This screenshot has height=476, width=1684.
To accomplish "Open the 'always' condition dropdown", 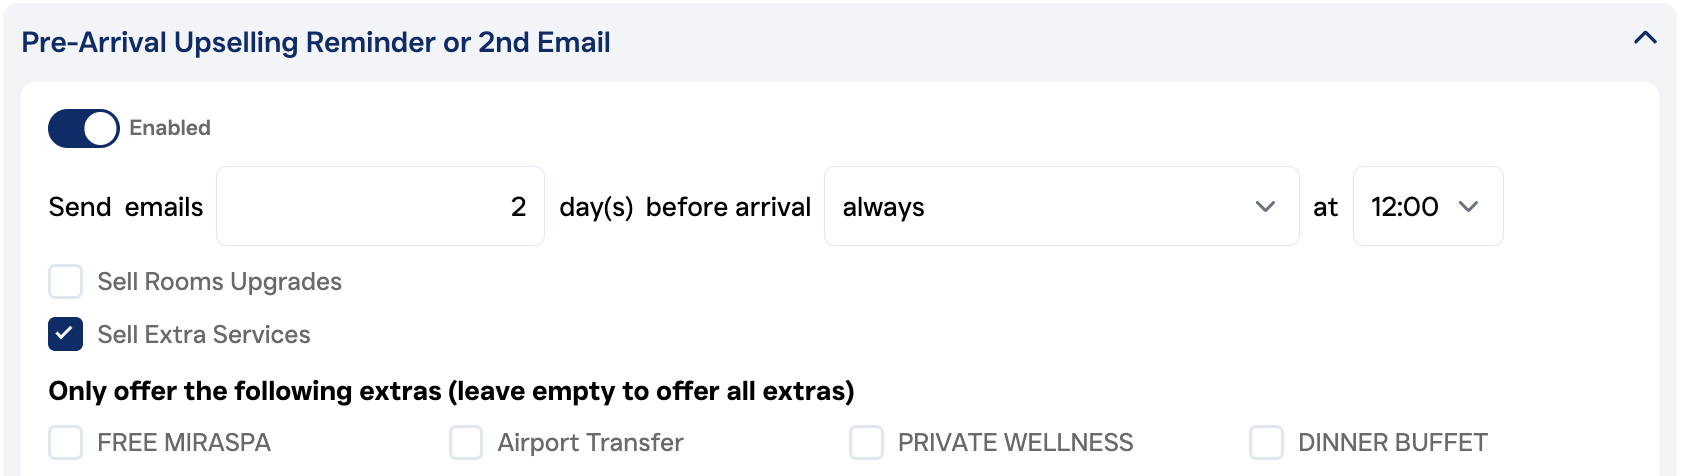I will tap(1060, 206).
